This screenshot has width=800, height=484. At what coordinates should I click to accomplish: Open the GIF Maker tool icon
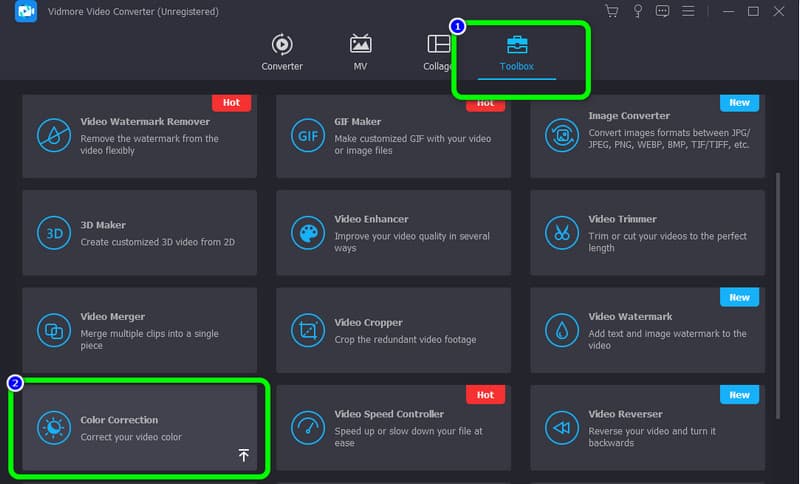pos(306,135)
